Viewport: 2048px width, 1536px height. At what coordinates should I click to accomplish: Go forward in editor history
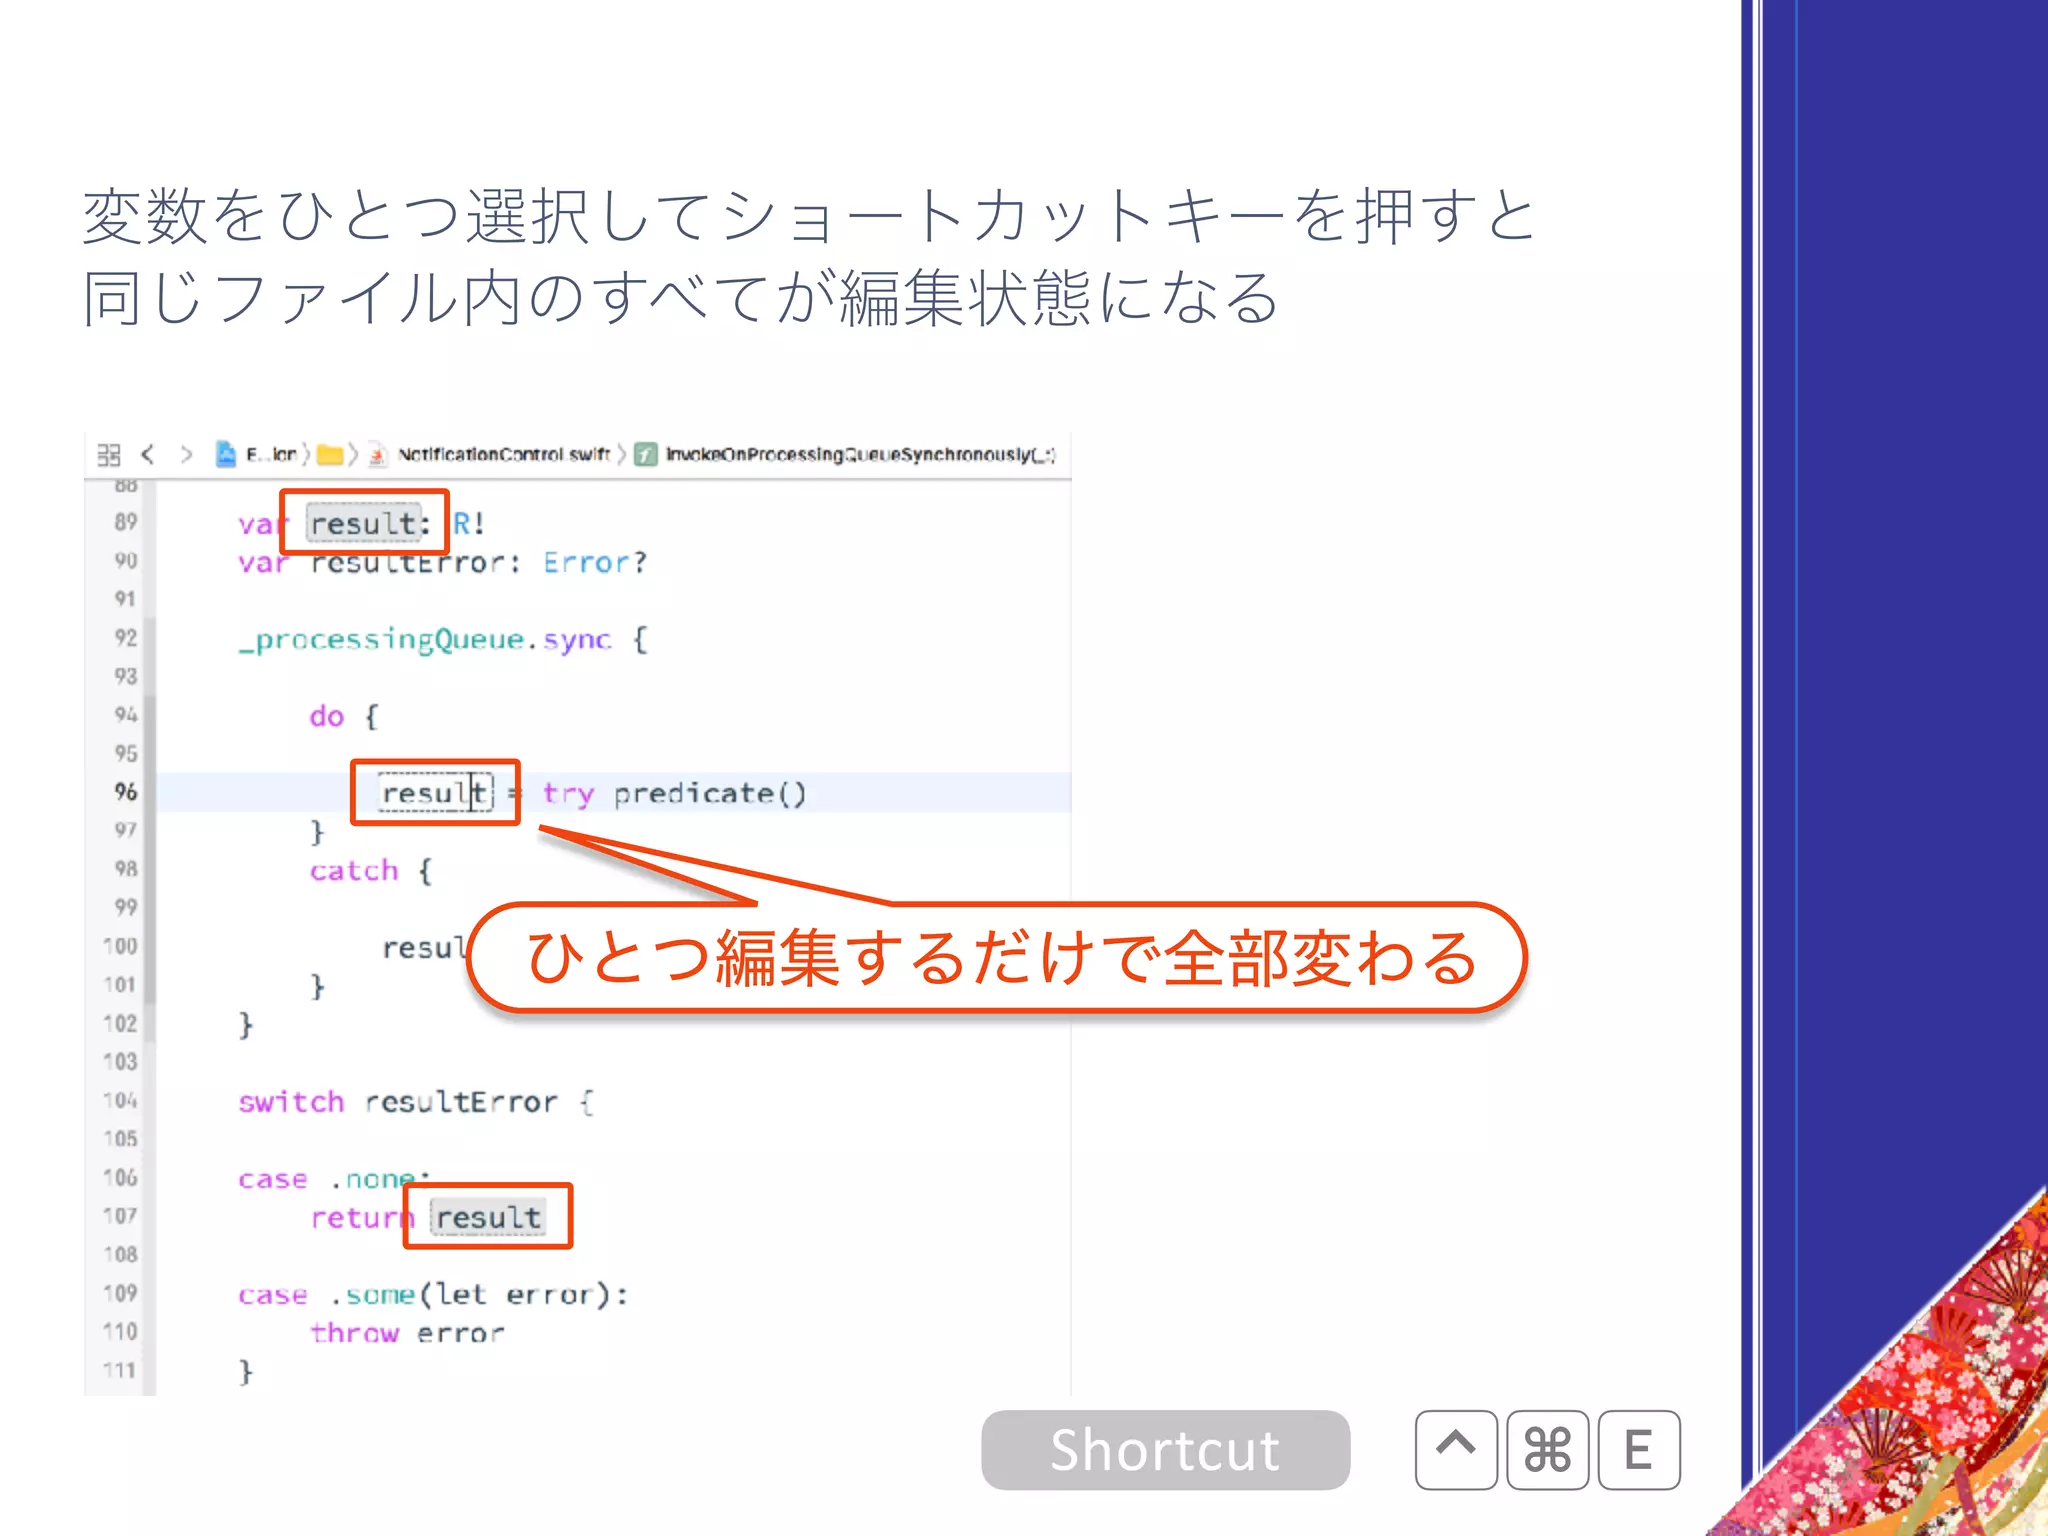186,455
